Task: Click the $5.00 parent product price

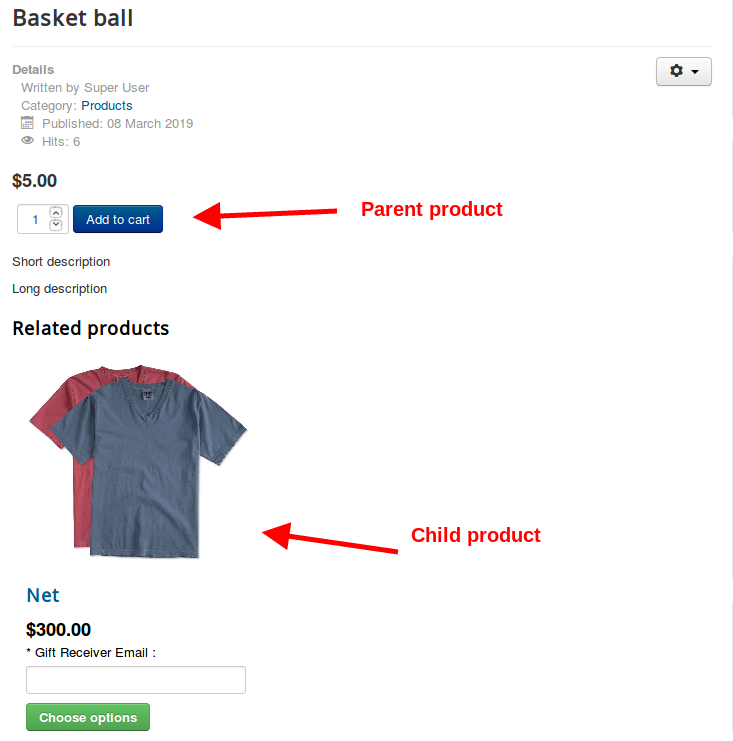Action: click(35, 181)
